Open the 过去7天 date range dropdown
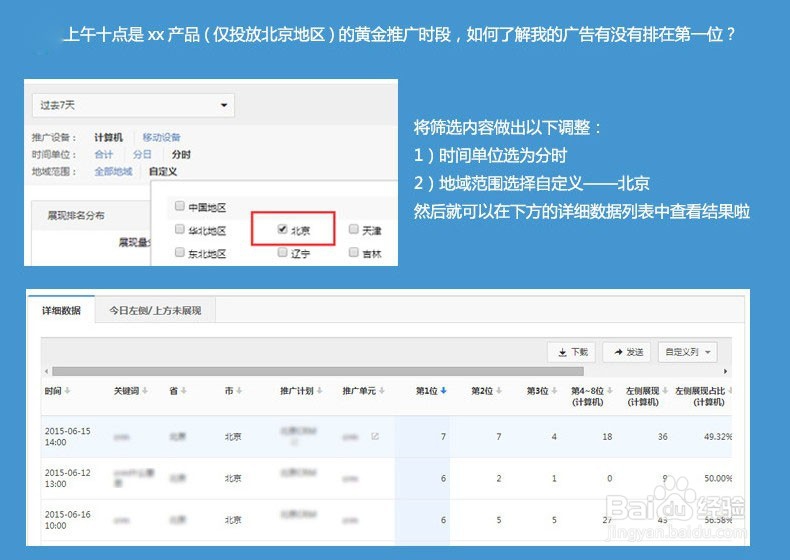The image size is (790, 560). [133, 105]
